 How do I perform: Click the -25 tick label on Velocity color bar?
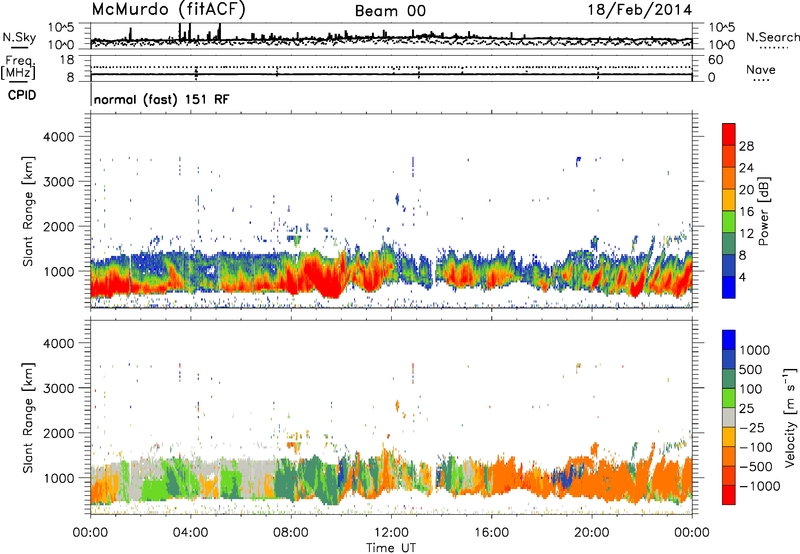point(754,427)
